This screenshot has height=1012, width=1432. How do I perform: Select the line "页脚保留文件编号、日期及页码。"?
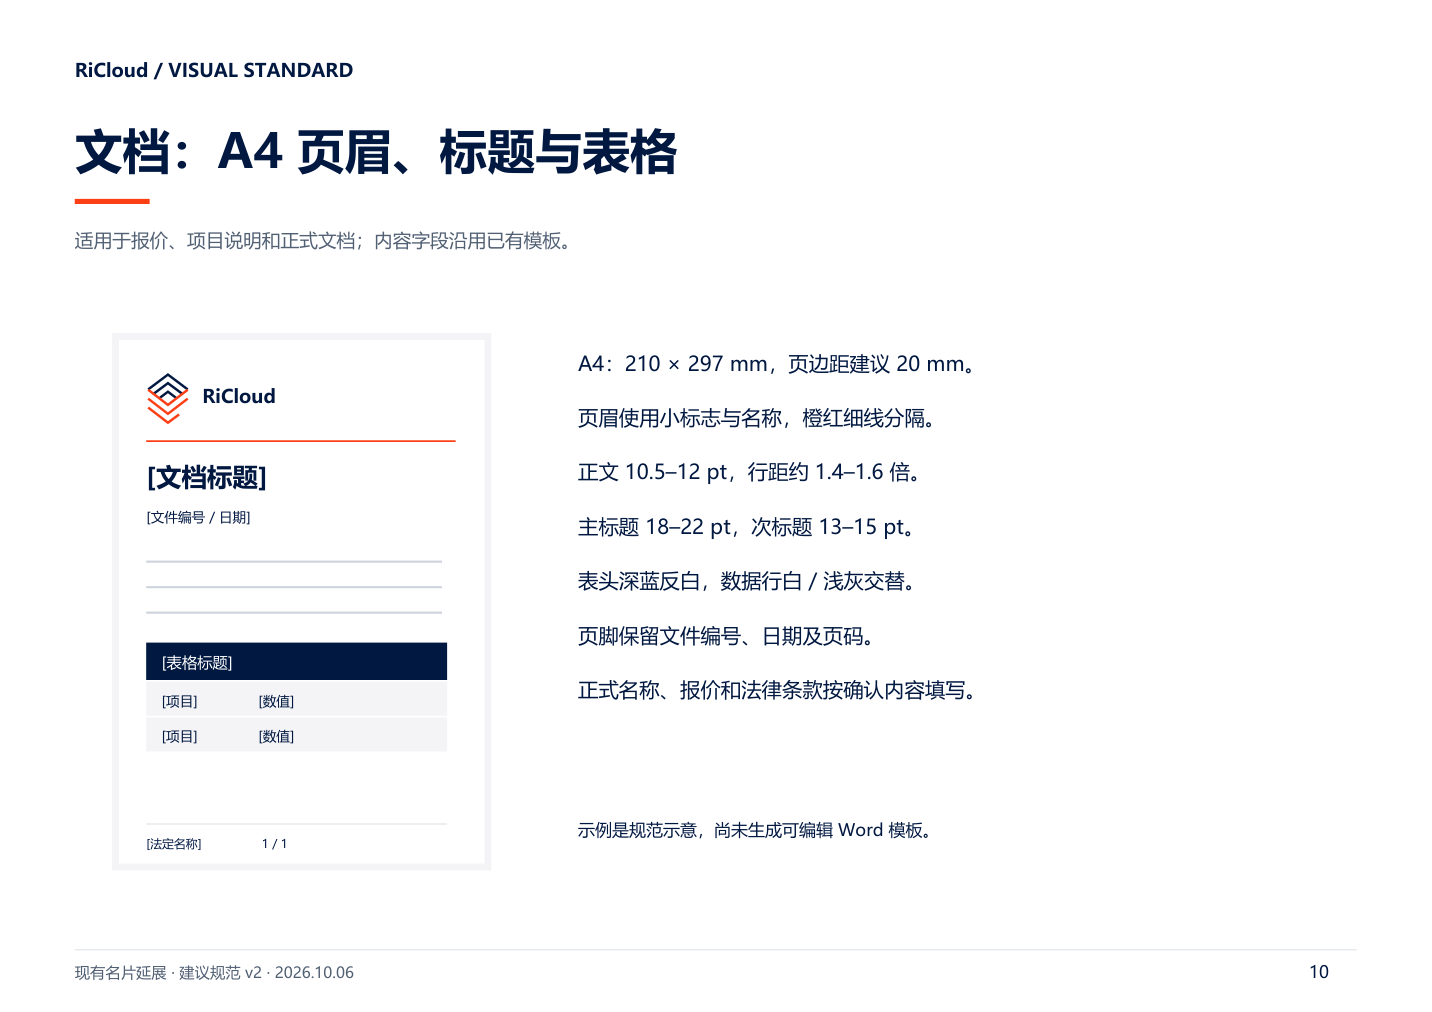pyautogui.click(x=727, y=636)
